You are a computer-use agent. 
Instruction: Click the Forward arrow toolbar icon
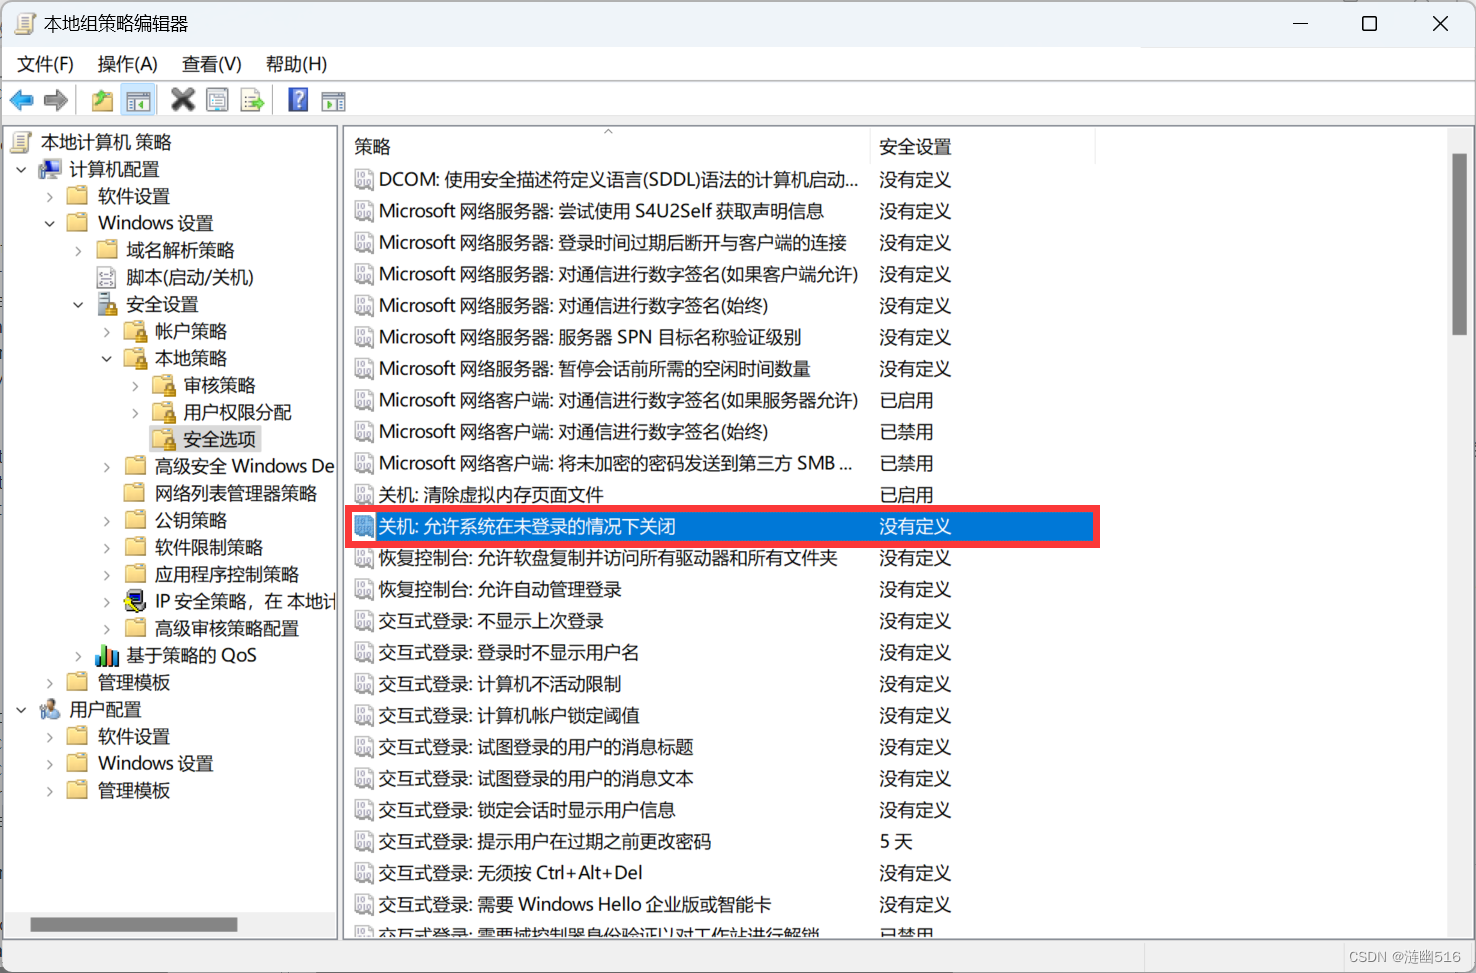point(56,100)
